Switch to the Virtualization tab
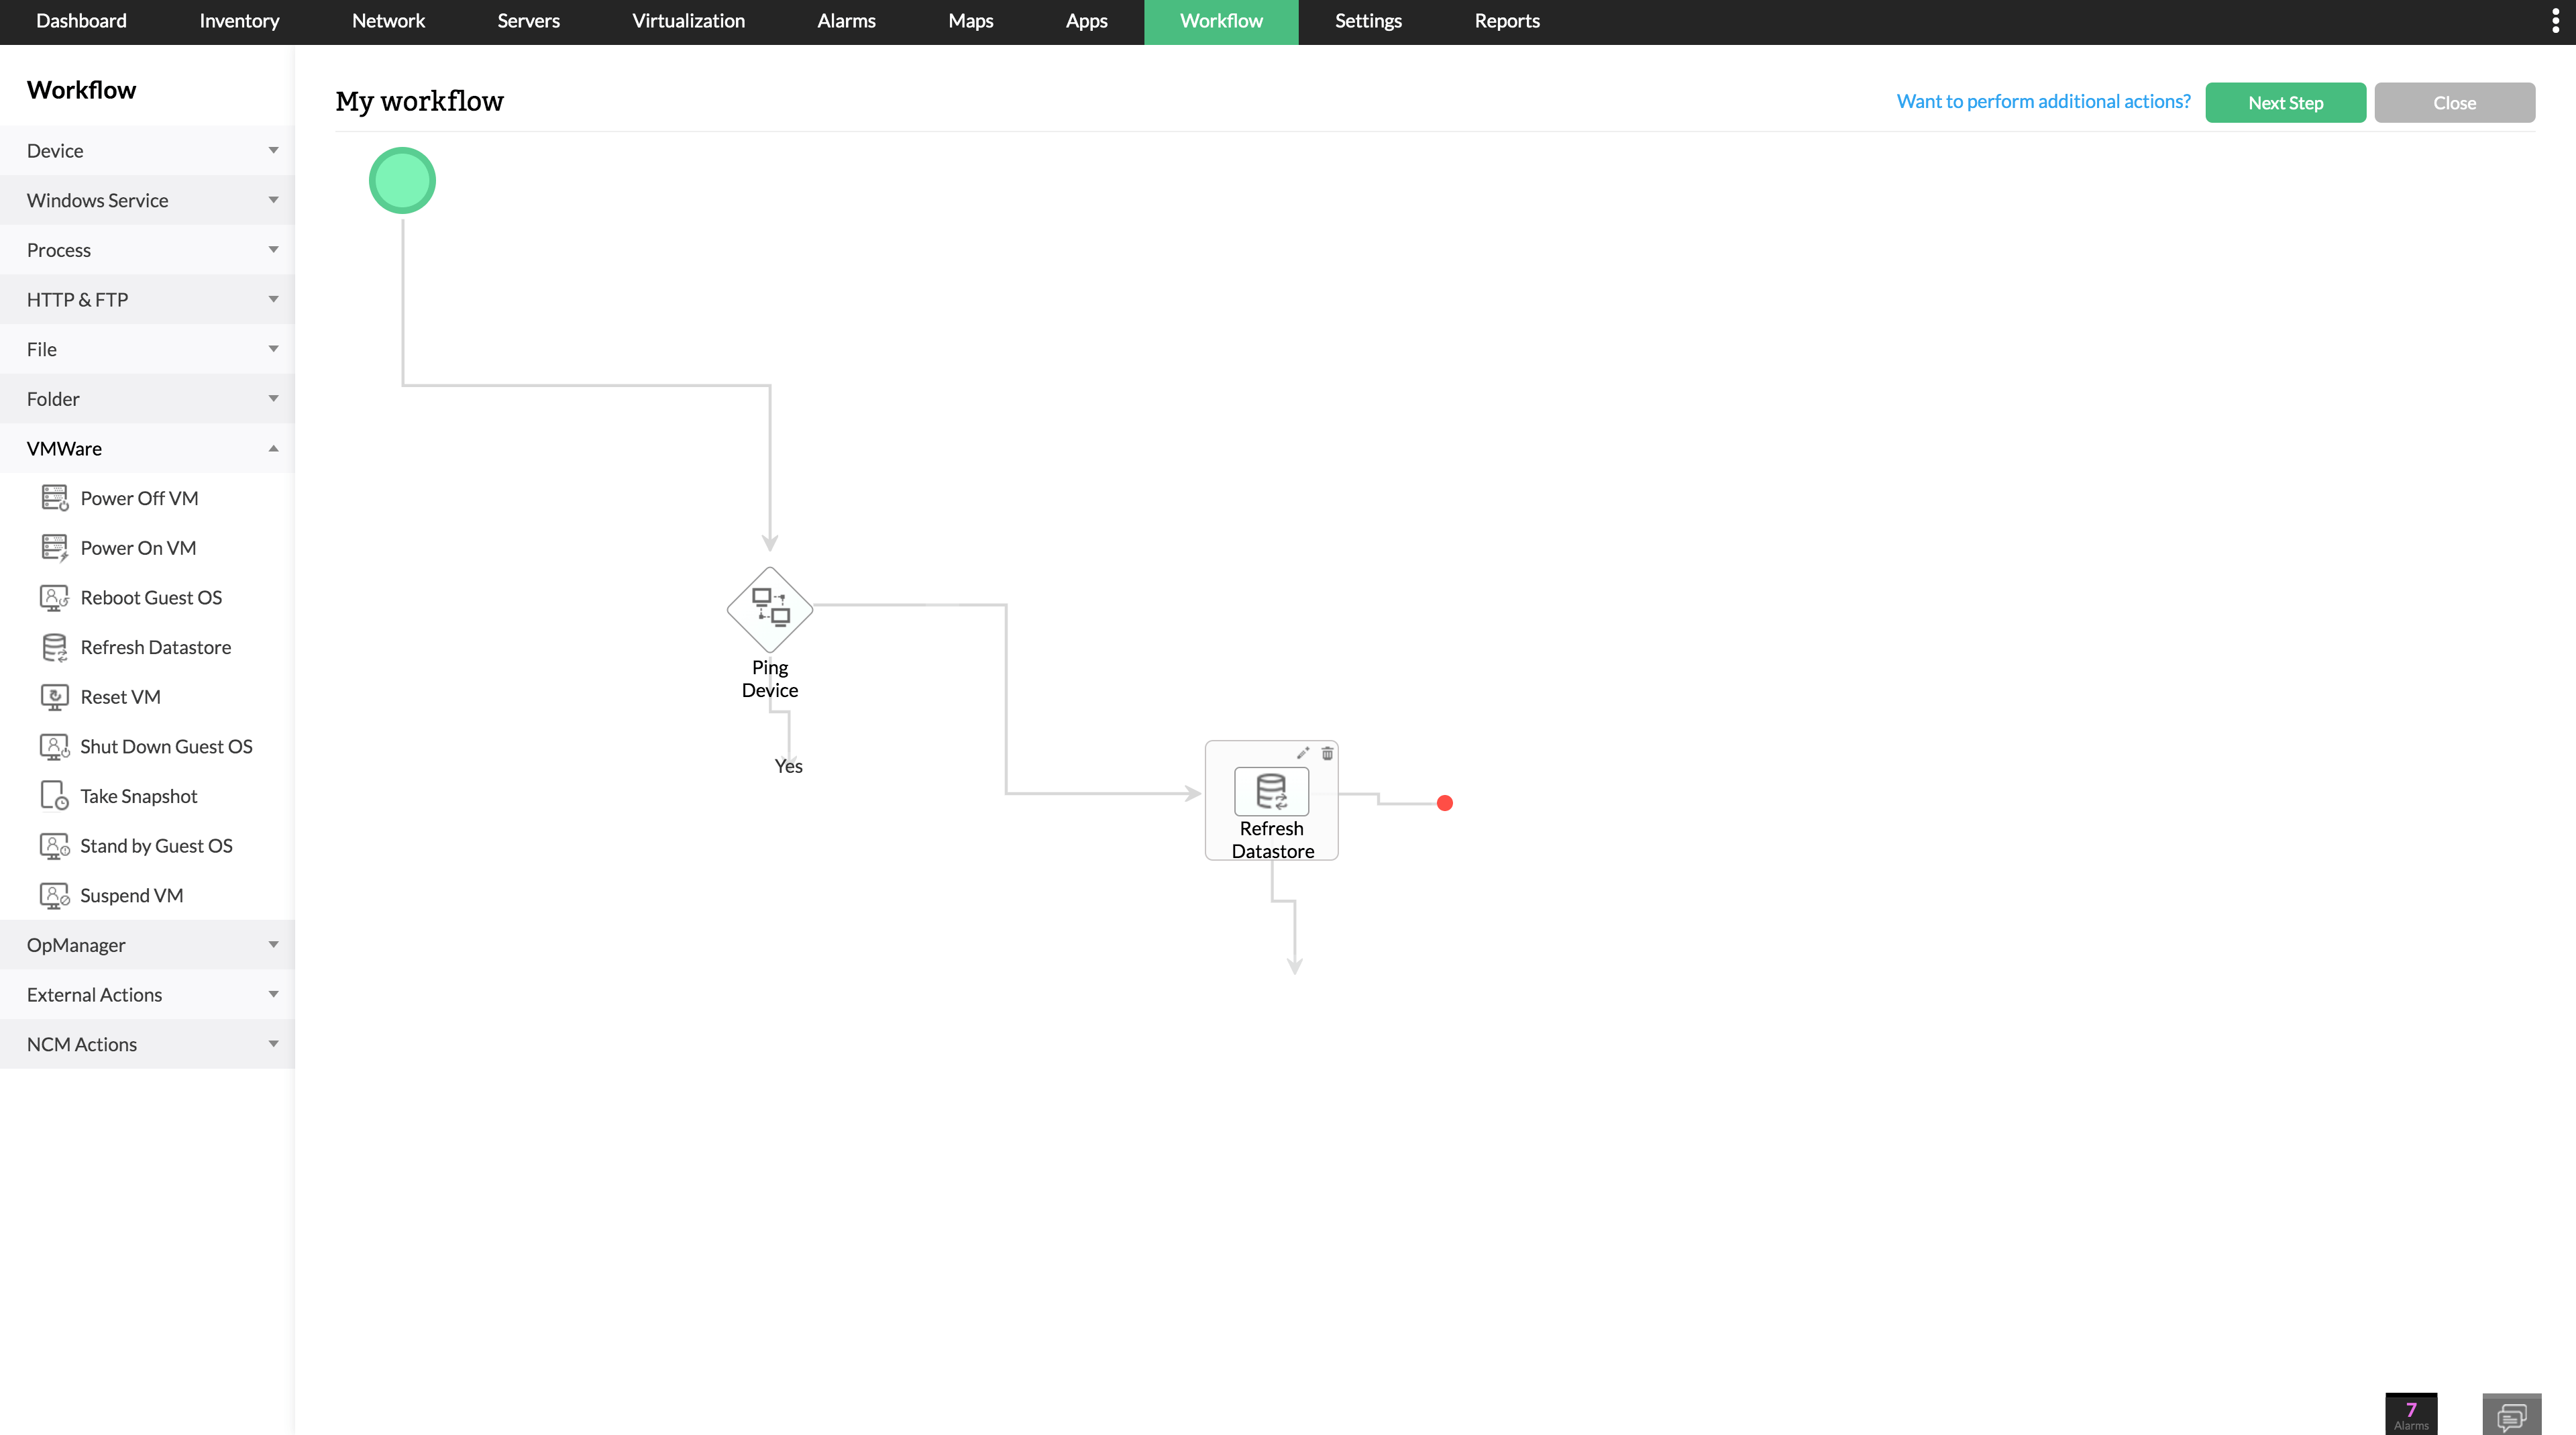This screenshot has width=2576, height=1435. [x=688, y=21]
